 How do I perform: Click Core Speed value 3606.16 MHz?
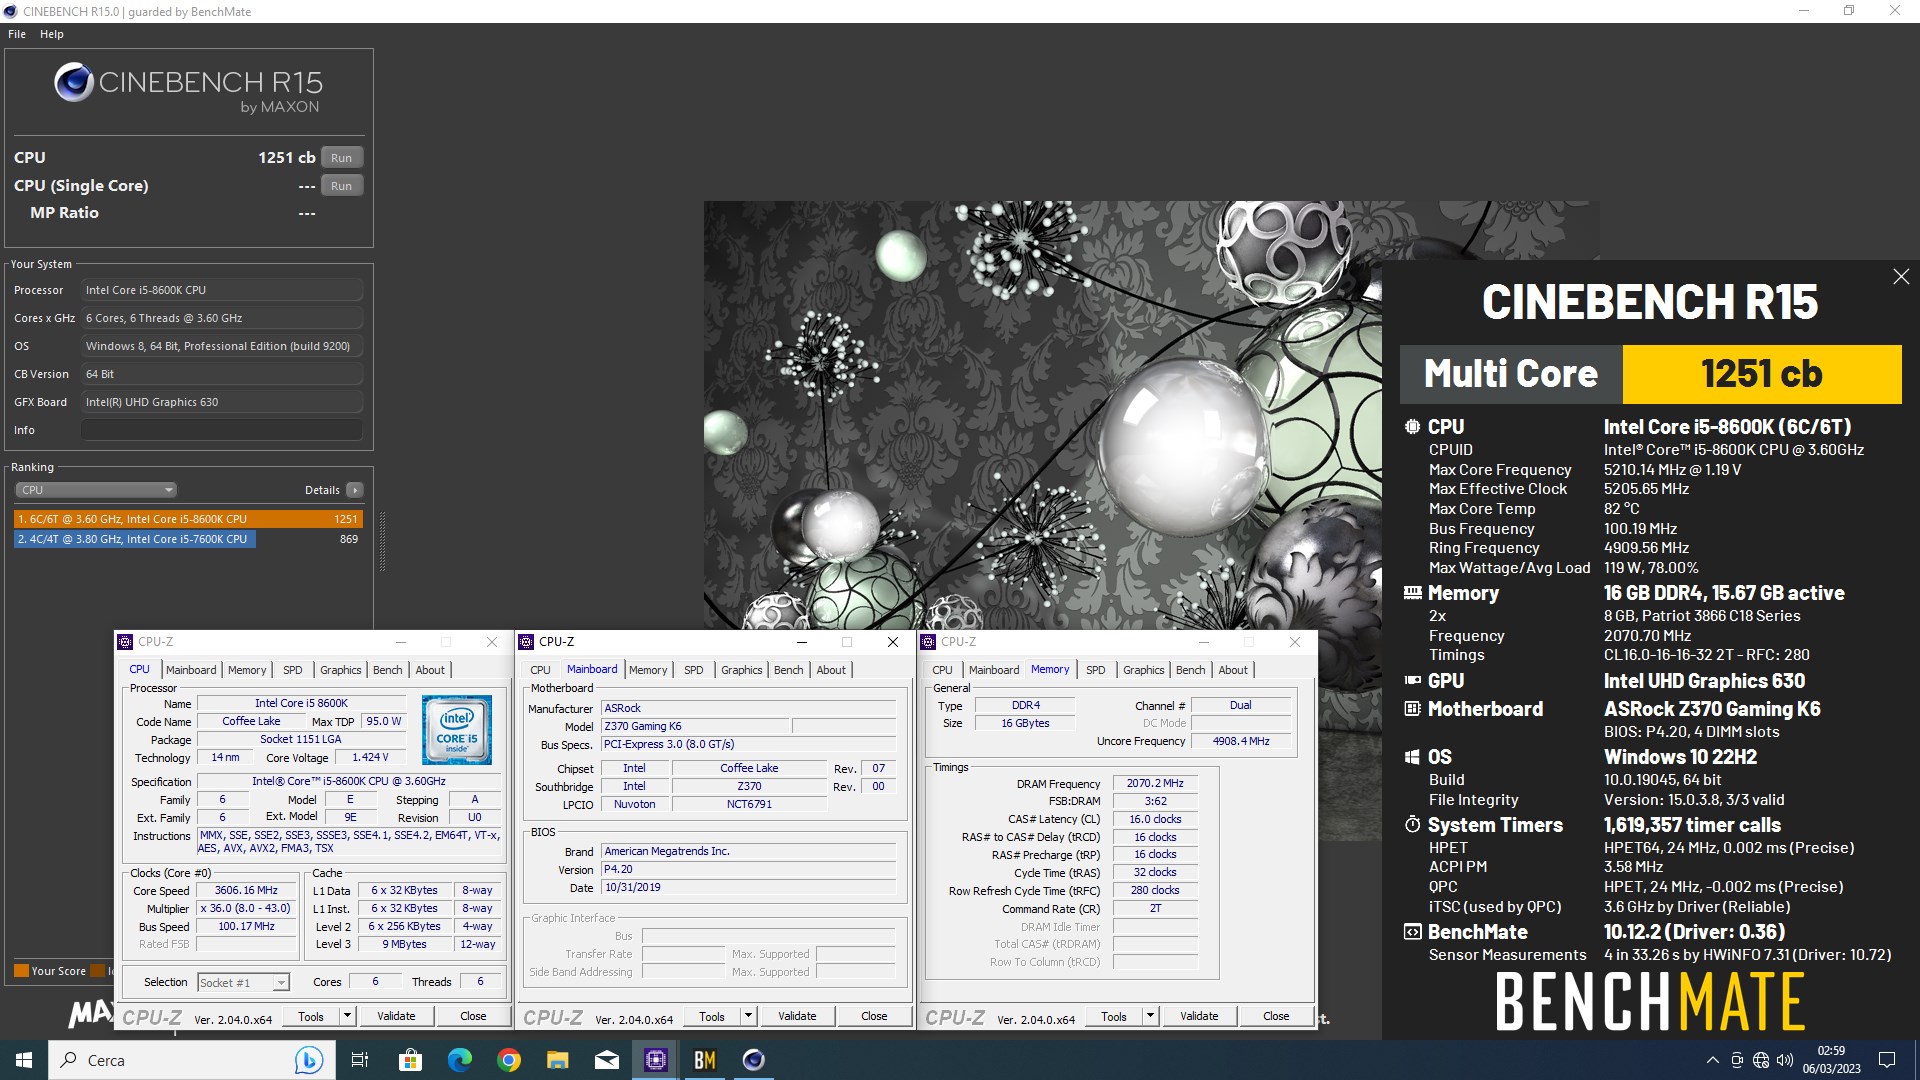coord(246,891)
